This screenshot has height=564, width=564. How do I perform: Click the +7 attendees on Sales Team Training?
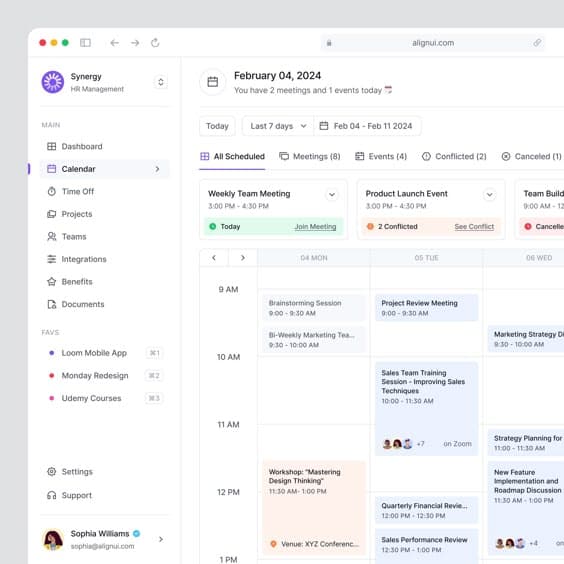click(420, 444)
